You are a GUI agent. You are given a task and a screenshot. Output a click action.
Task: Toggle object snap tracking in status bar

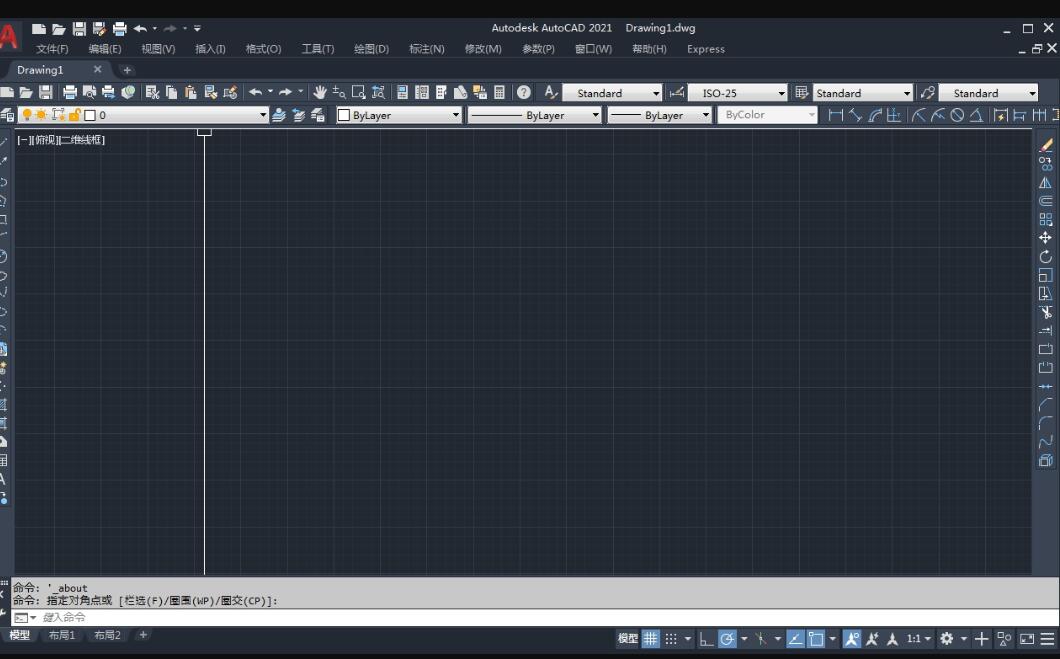point(796,638)
